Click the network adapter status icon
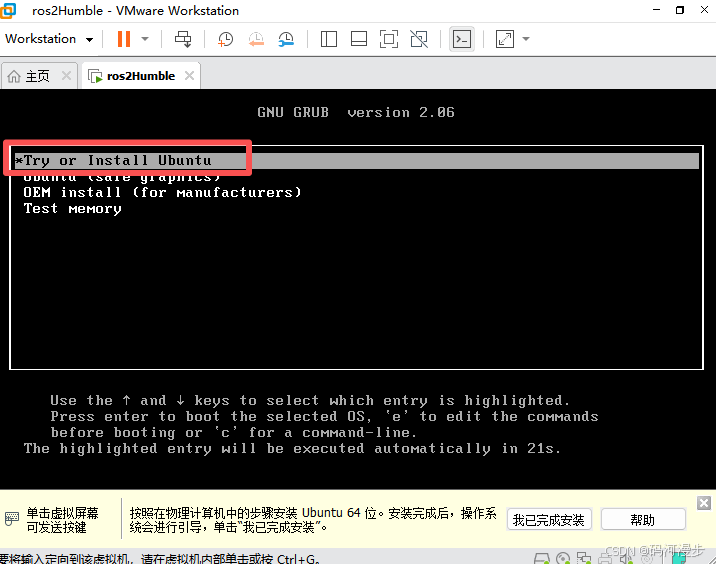Screen dimensions: 716x564 coord(584,558)
